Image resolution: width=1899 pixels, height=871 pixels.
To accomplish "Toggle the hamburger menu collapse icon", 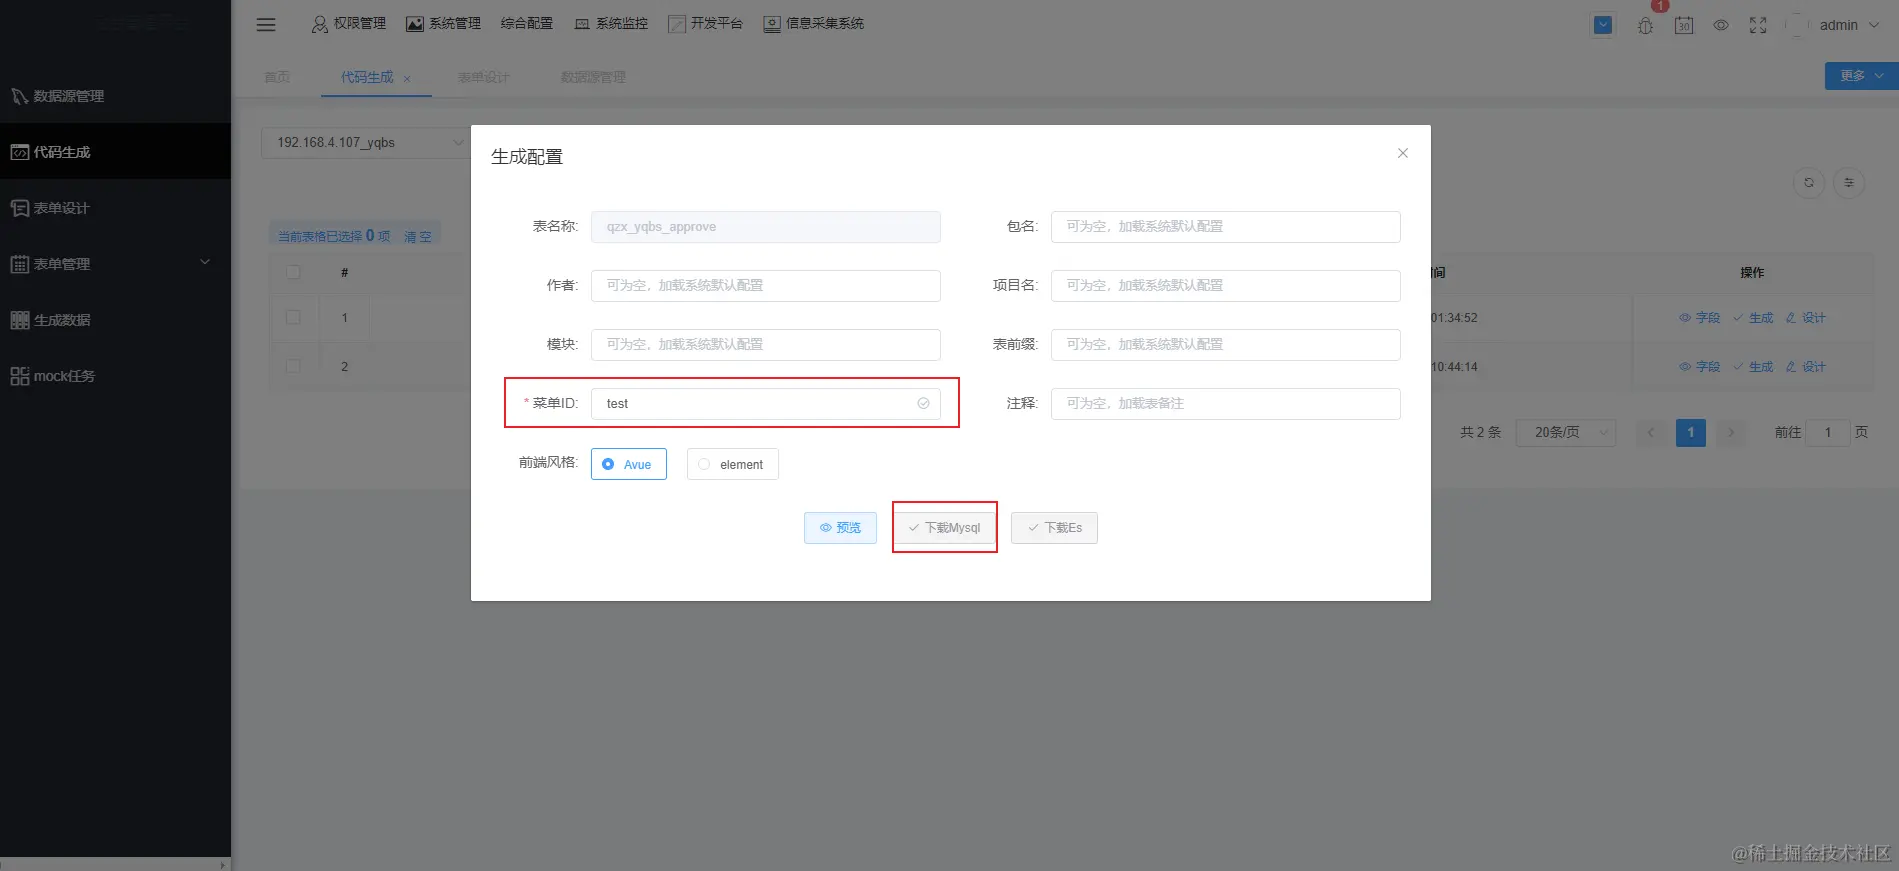I will pos(266,25).
